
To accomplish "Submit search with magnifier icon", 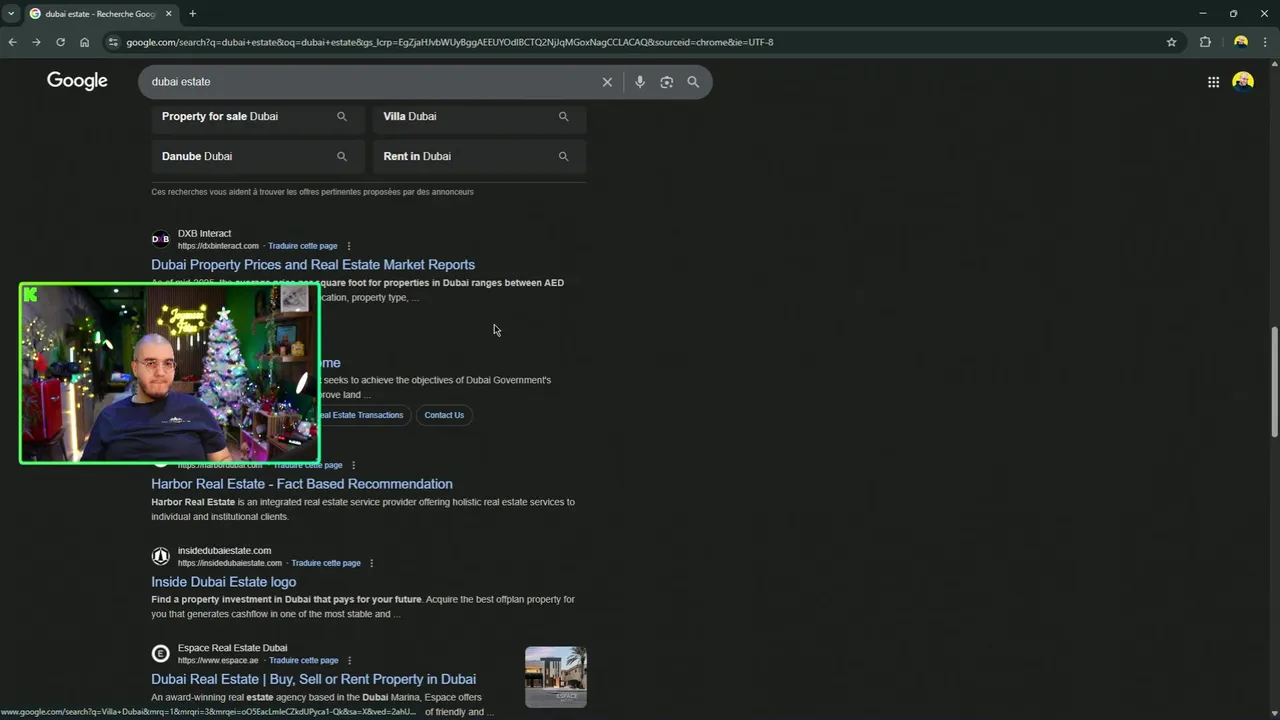I will [693, 82].
